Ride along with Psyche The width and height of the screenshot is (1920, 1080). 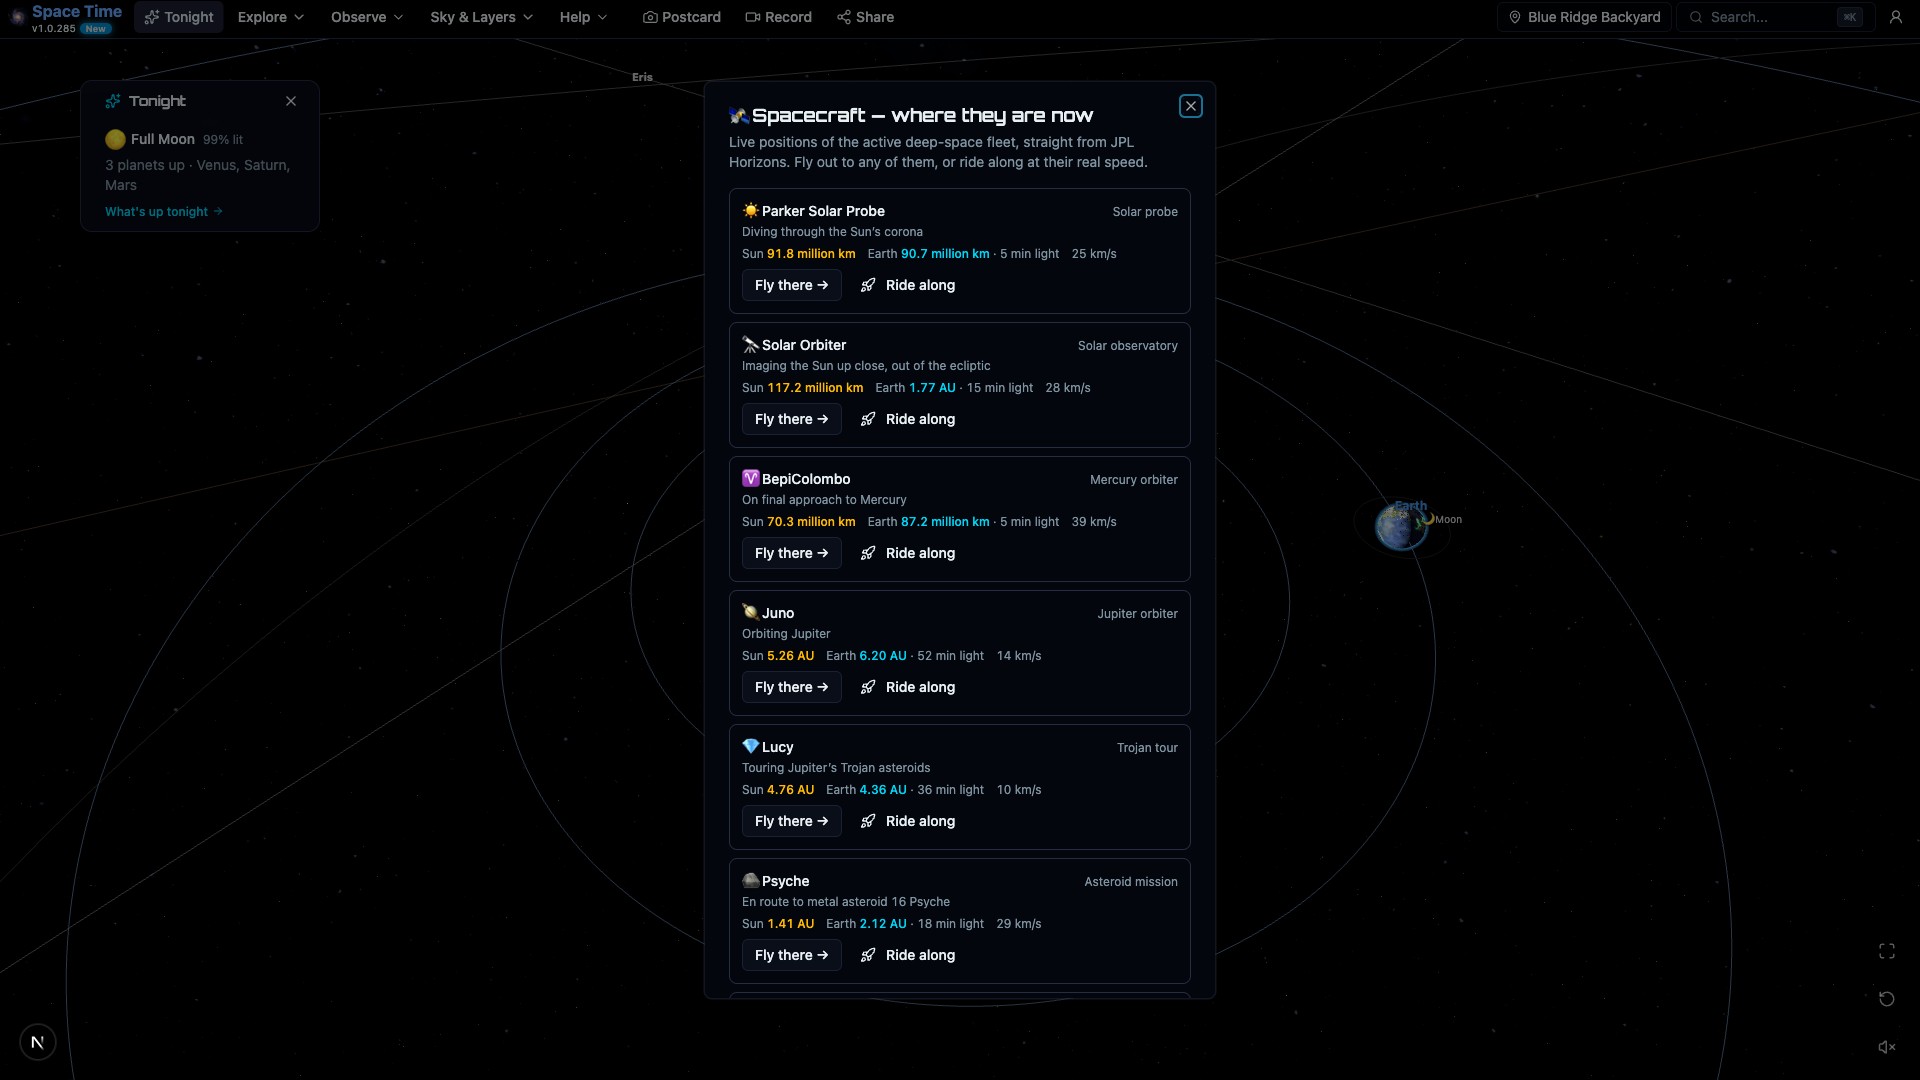coord(908,955)
